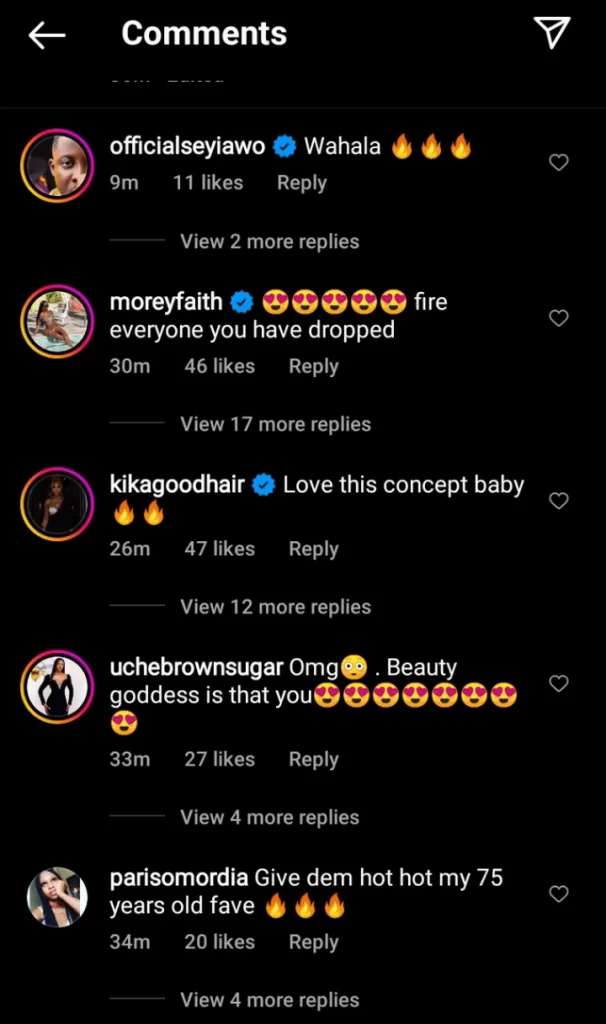This screenshot has width=606, height=1024.
Task: Like moreyfaith's comment with heart
Action: click(x=559, y=318)
